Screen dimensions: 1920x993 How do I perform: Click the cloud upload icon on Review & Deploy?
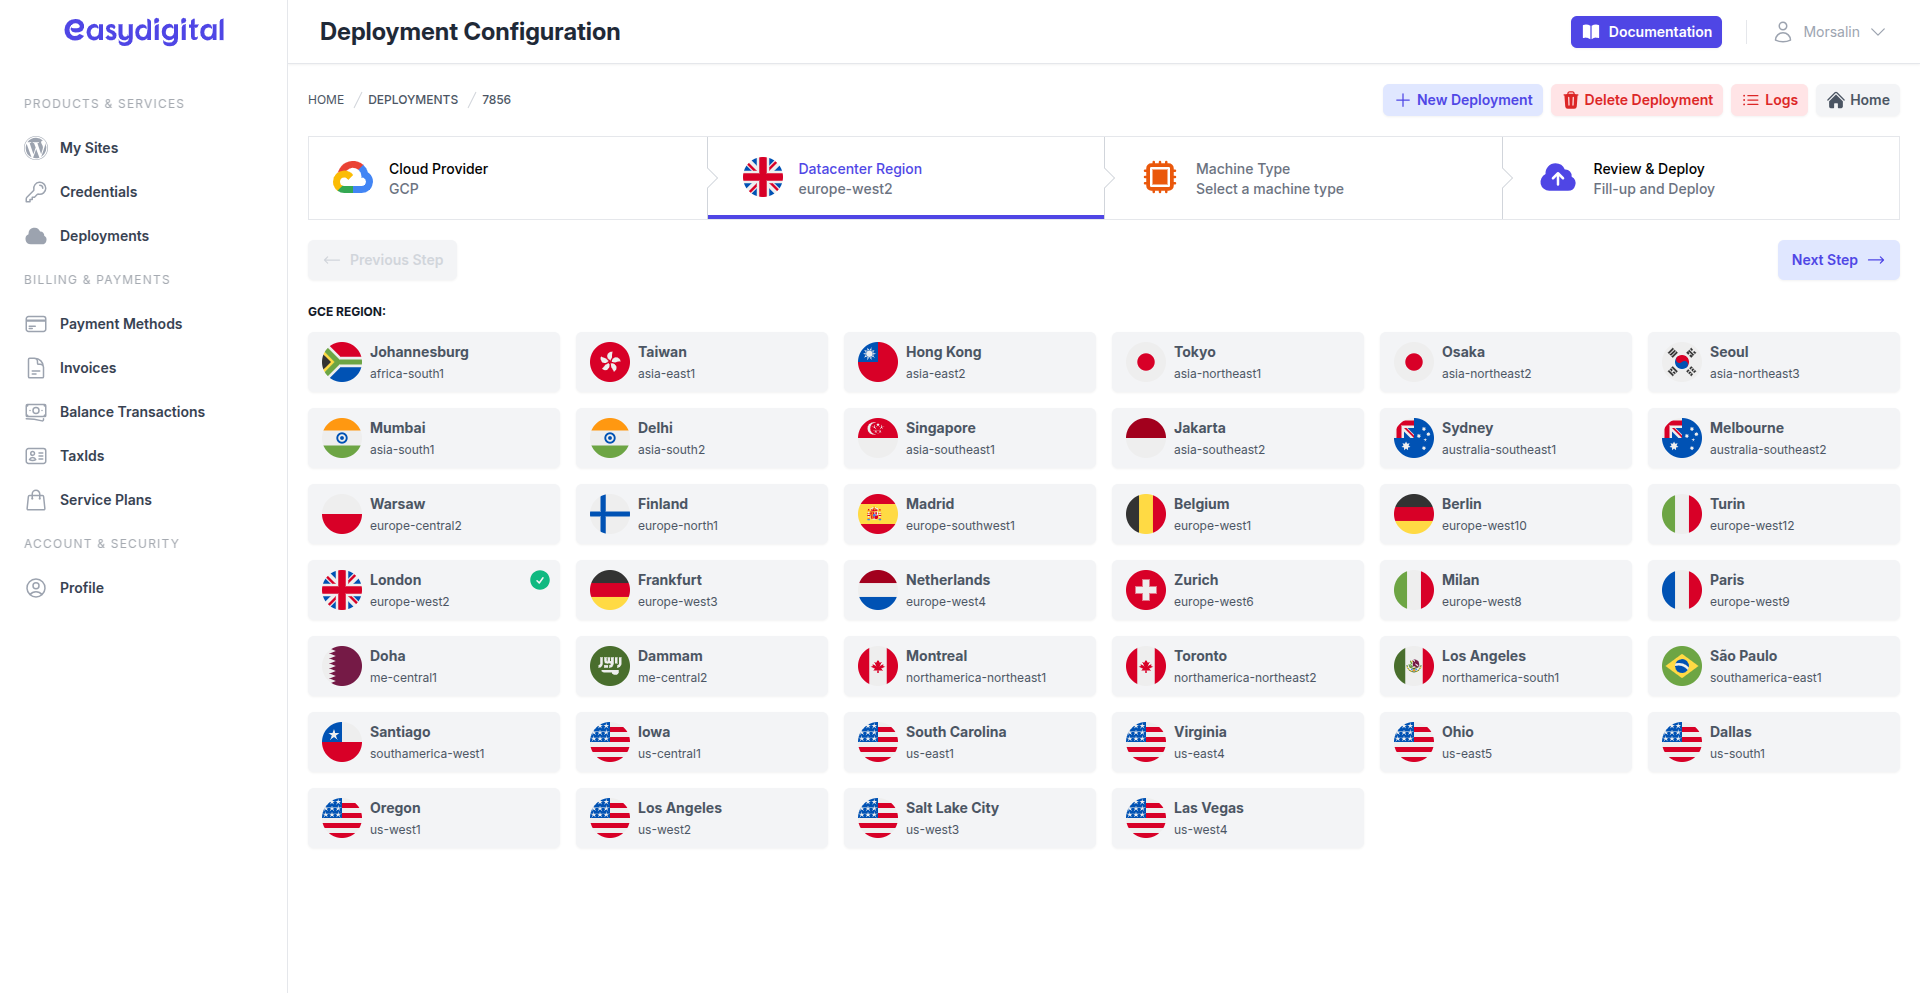1557,177
